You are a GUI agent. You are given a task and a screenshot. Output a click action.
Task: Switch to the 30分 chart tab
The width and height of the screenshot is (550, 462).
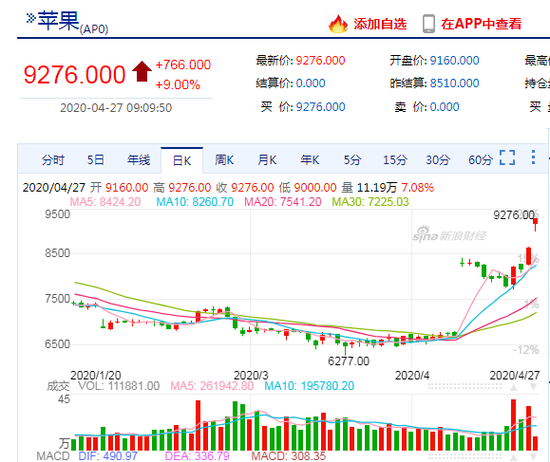tap(438, 160)
